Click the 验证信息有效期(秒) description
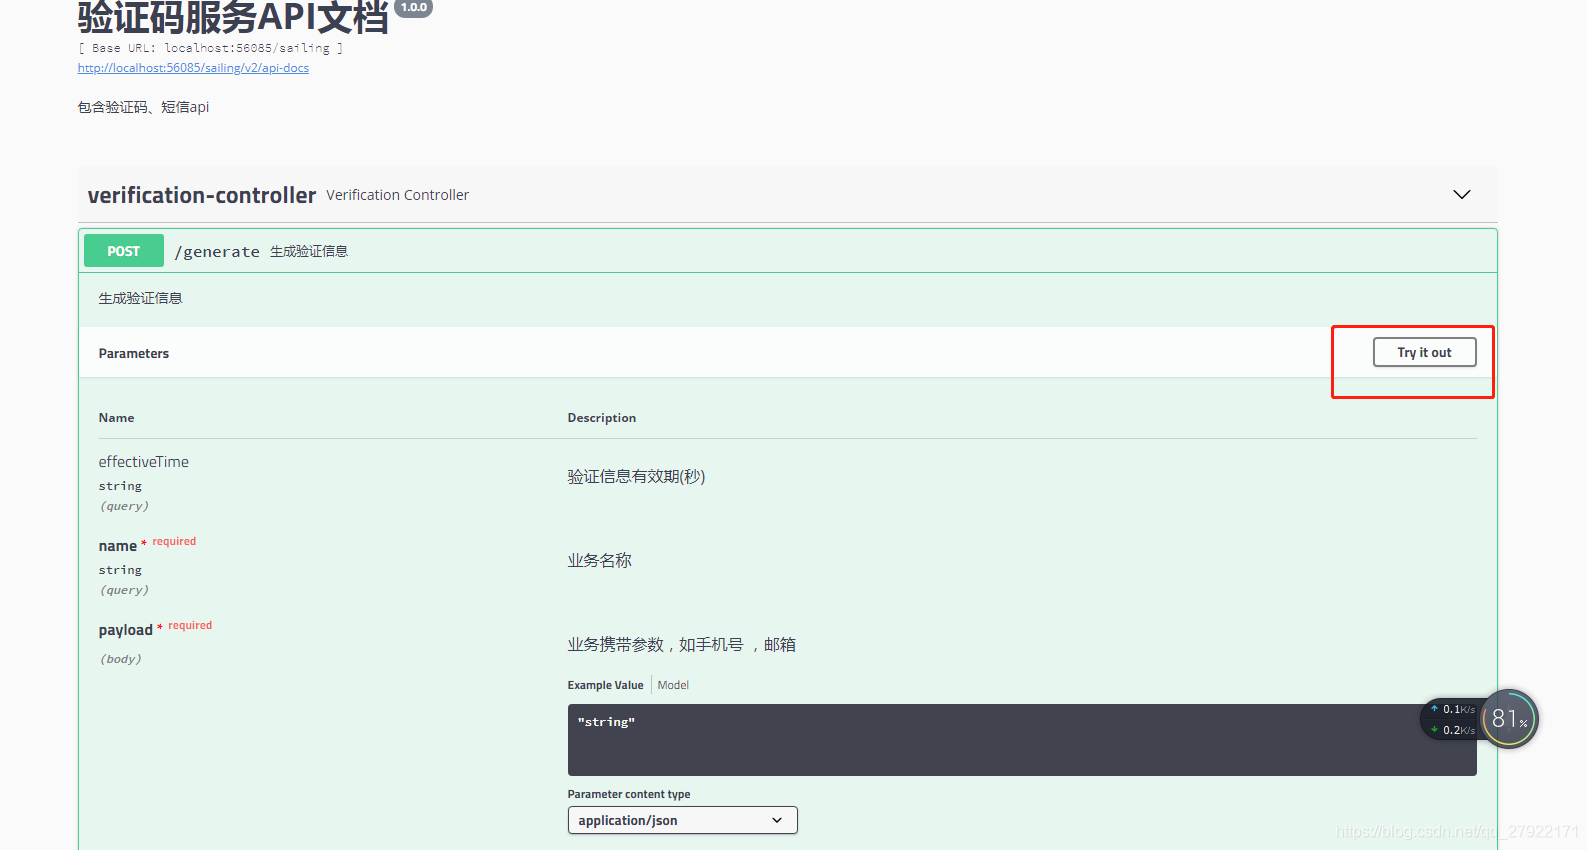The width and height of the screenshot is (1587, 850). (636, 477)
